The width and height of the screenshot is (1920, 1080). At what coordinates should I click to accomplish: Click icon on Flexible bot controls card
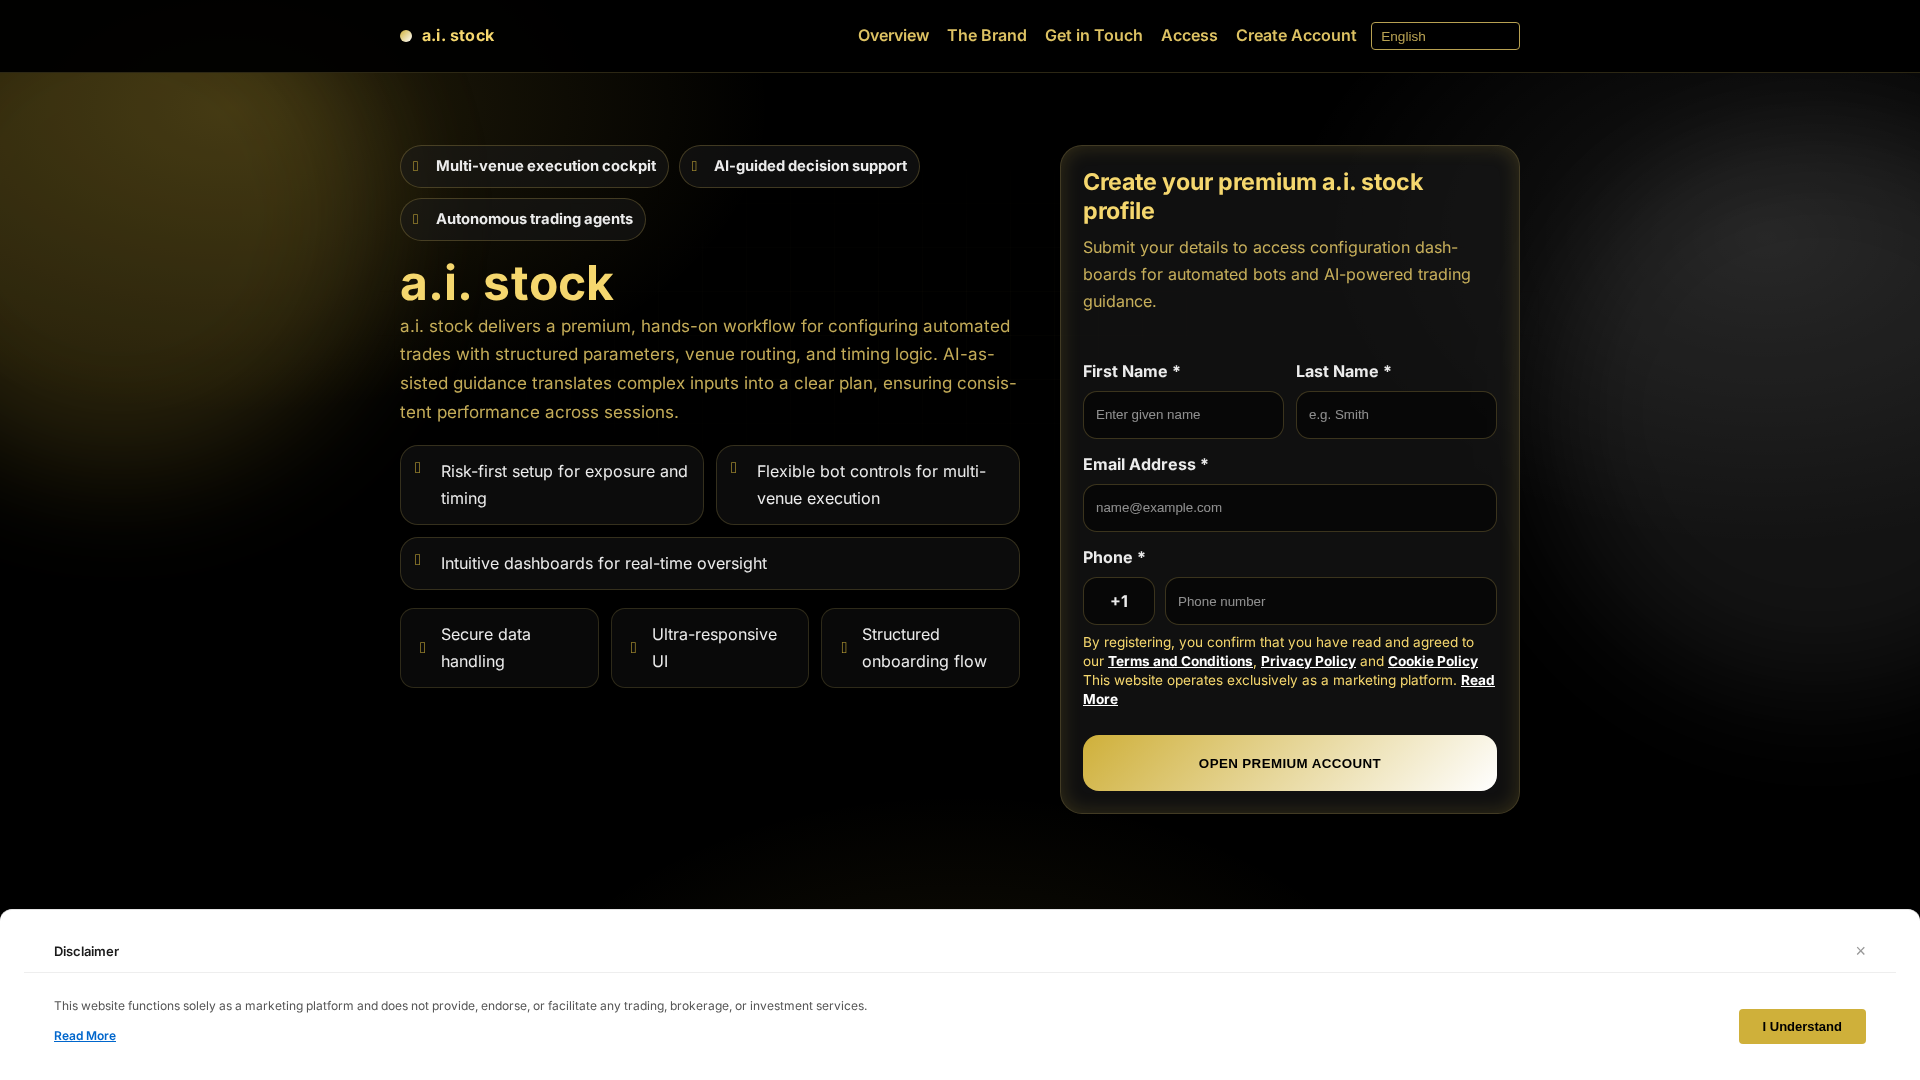pyautogui.click(x=734, y=468)
